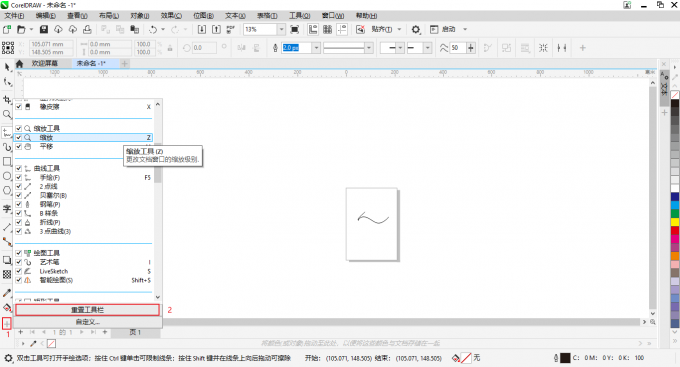
Task: Select the Pick tool arrow in toolbox
Action: 7,67
